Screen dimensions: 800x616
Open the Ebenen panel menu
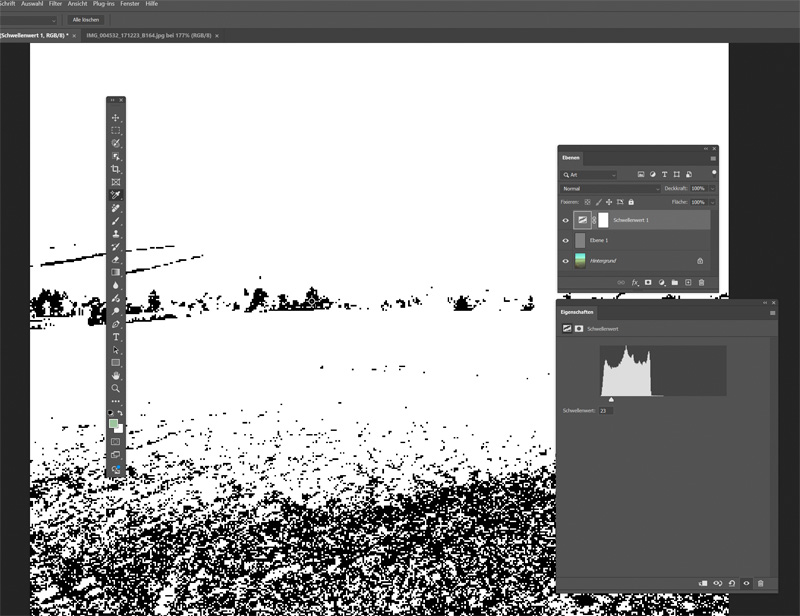(713, 159)
